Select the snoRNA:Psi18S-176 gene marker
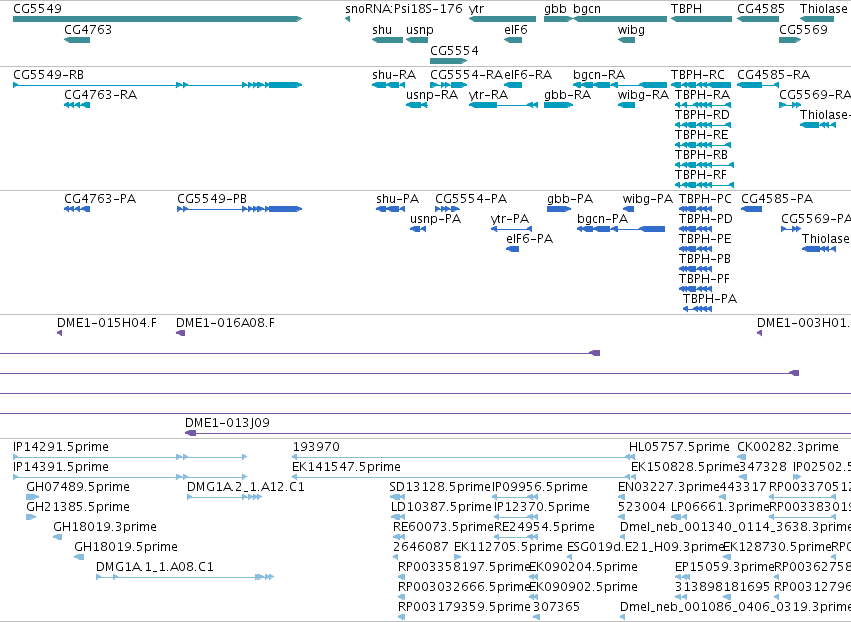This screenshot has width=851, height=622. point(347,19)
